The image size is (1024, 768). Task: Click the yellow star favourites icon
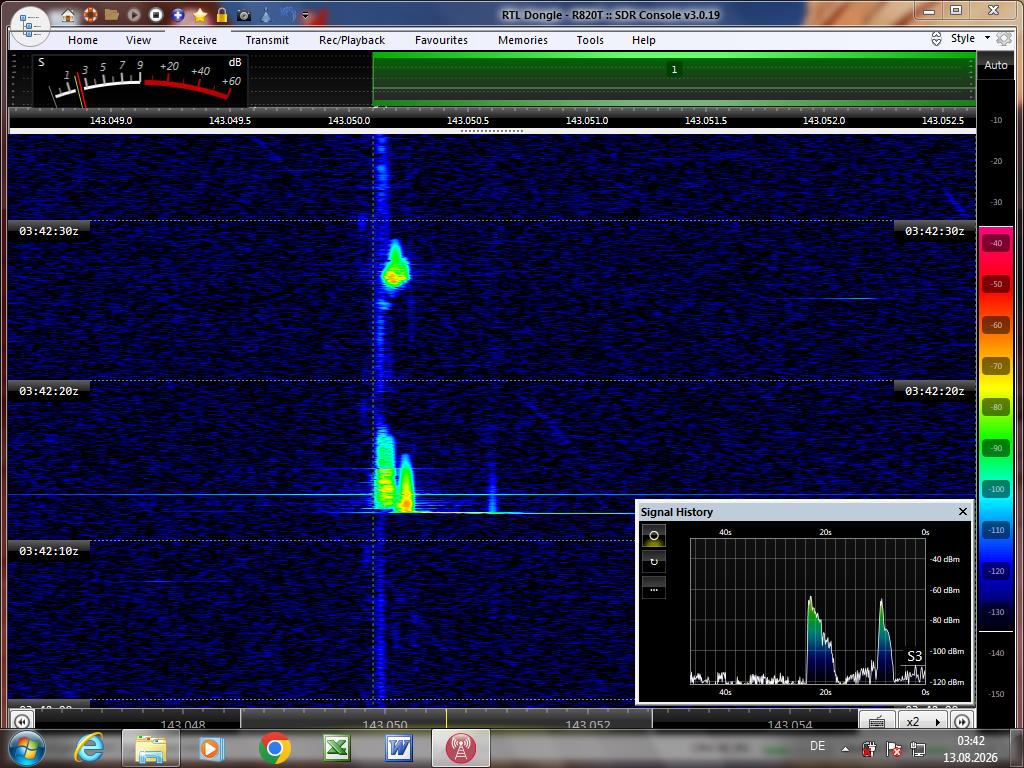point(200,14)
